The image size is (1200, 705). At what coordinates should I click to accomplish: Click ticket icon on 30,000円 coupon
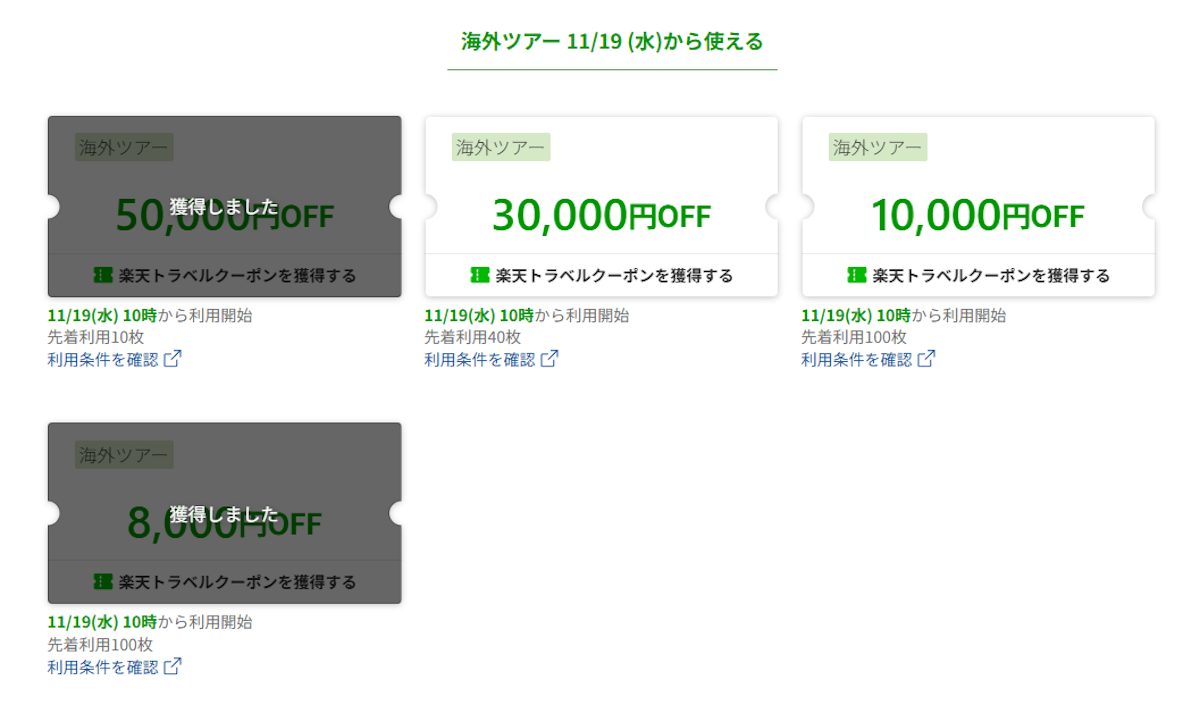(x=480, y=275)
